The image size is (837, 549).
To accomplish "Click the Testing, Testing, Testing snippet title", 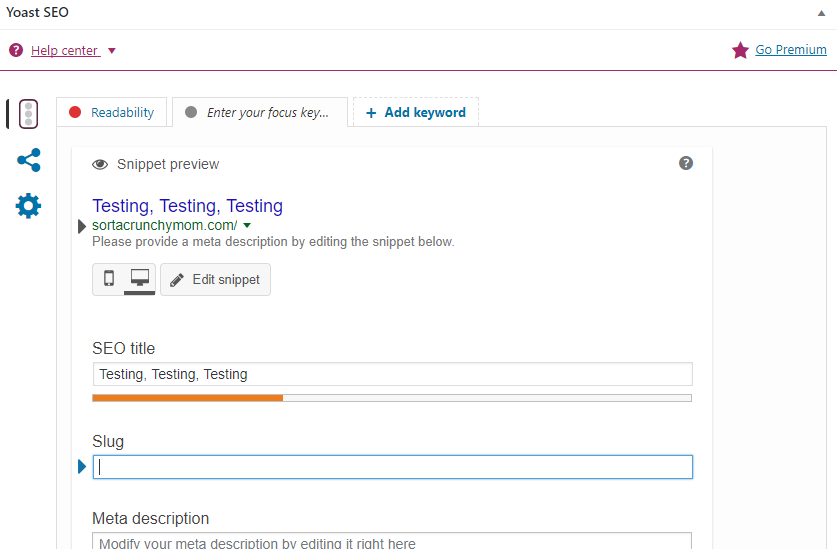I will coord(187,206).
